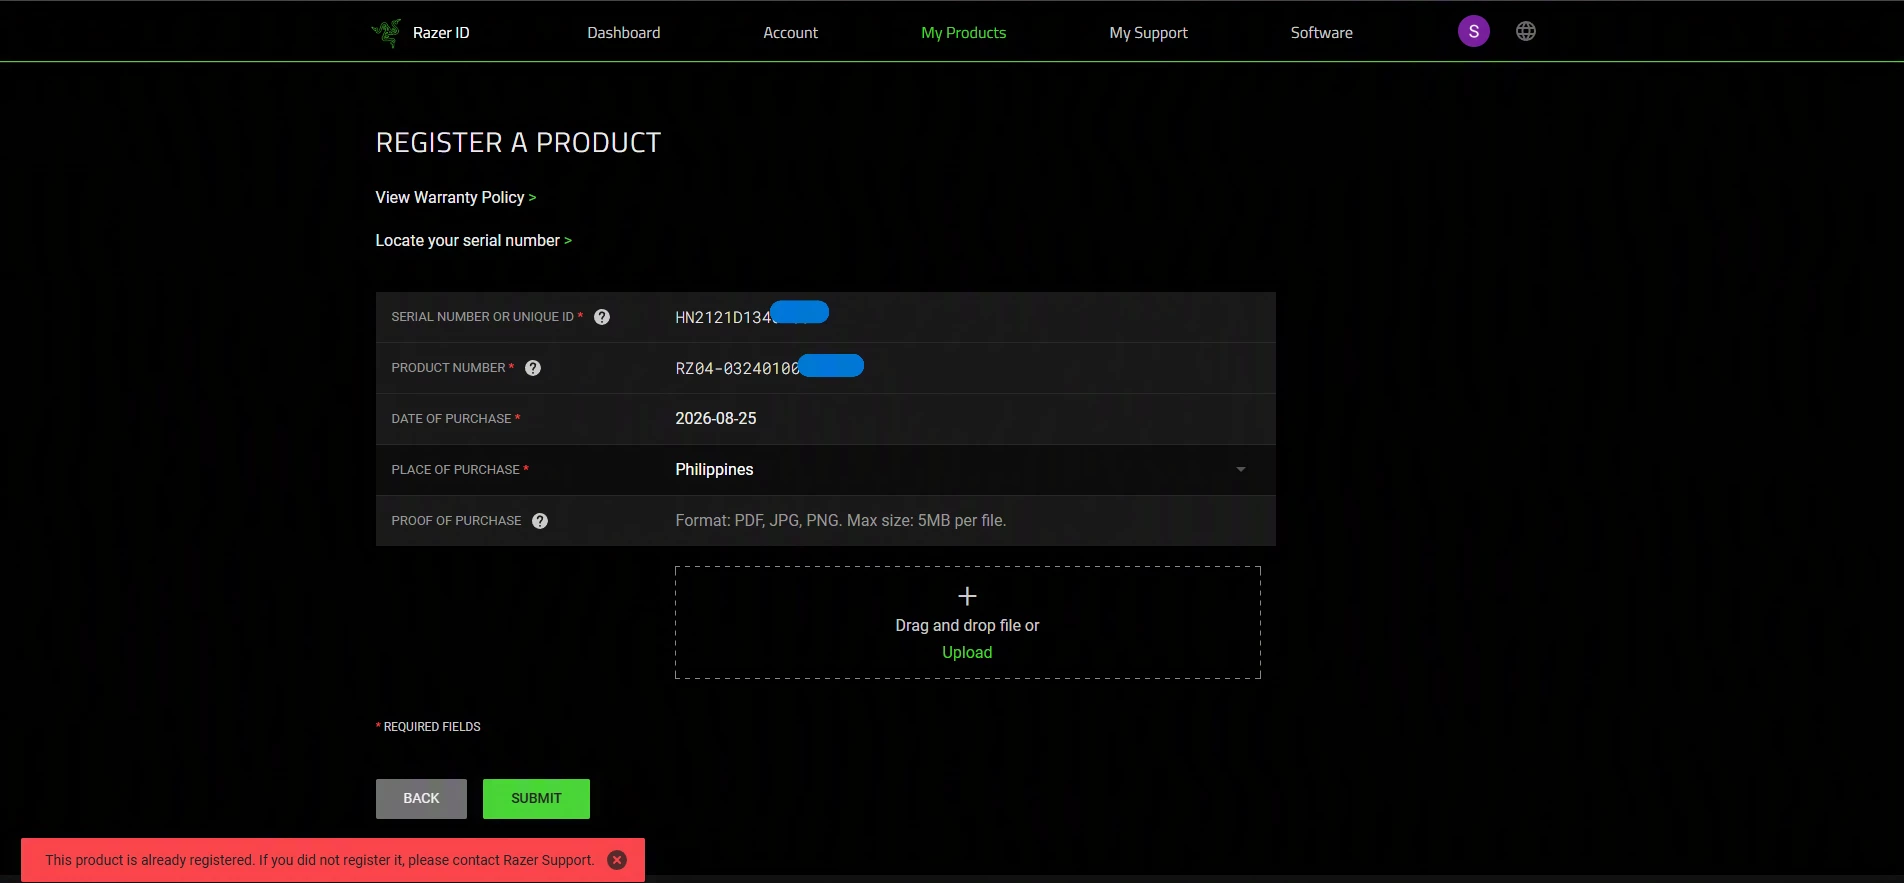Click the 'REQUIRED FIELDS' note

click(428, 727)
